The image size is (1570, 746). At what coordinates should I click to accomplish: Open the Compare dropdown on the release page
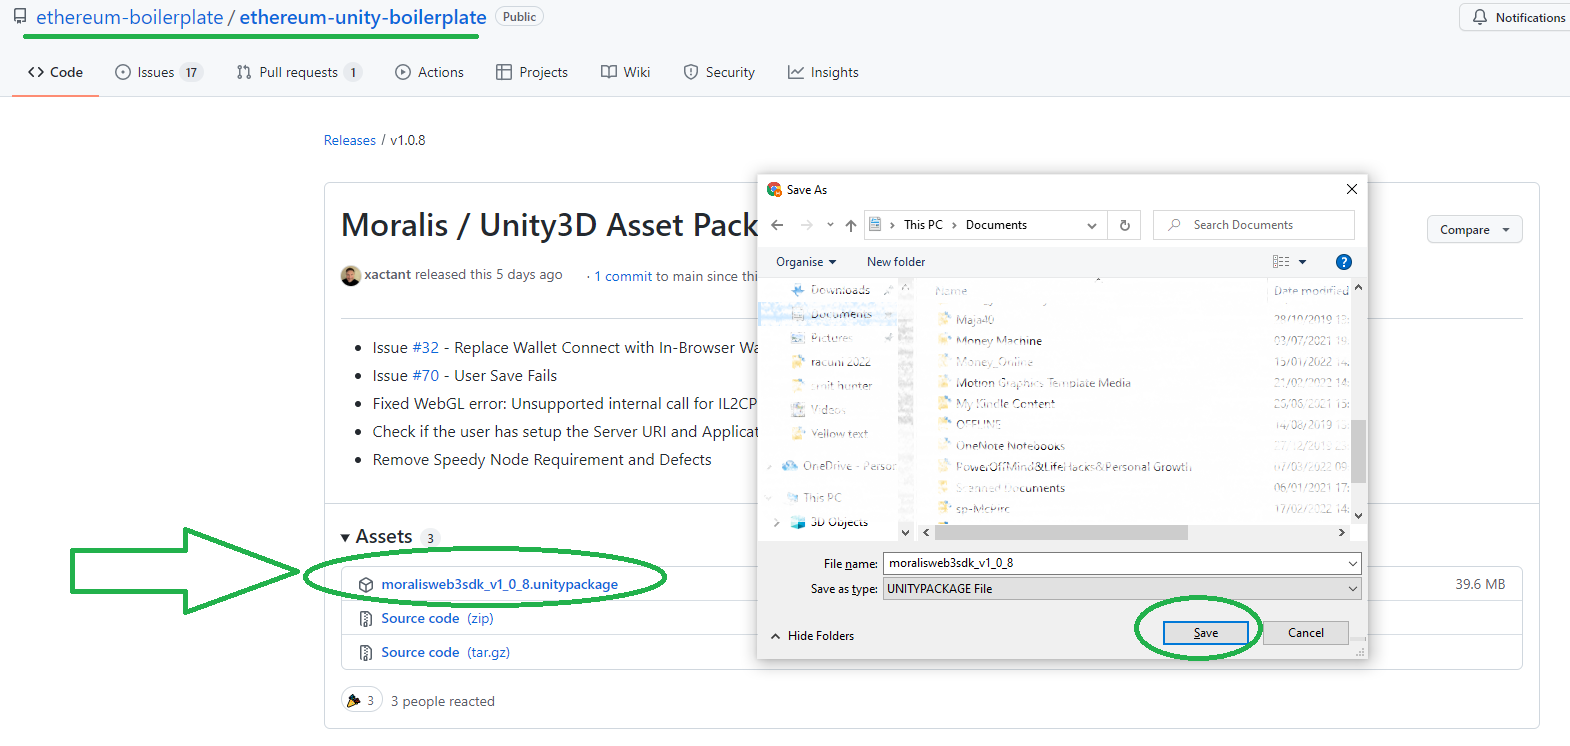[x=1475, y=230]
